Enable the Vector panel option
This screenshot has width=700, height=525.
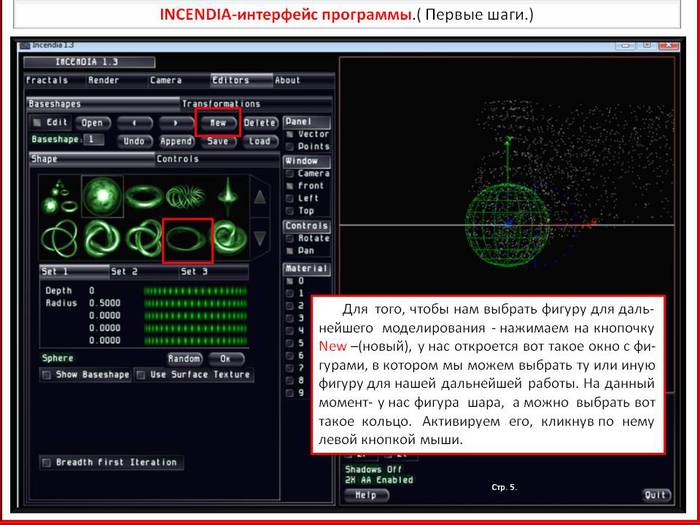(290, 134)
